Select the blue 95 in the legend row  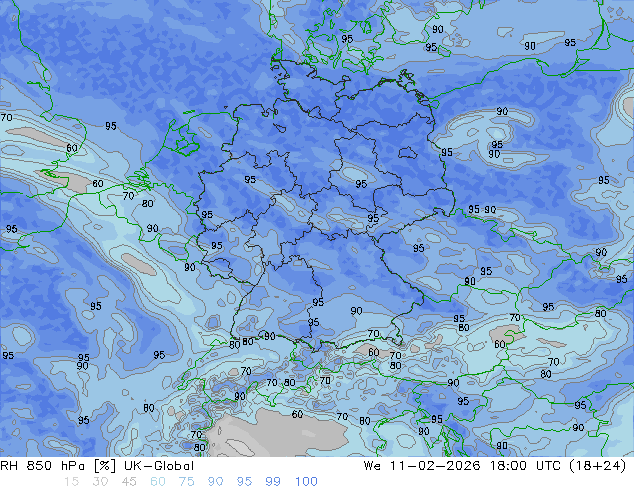(244, 482)
